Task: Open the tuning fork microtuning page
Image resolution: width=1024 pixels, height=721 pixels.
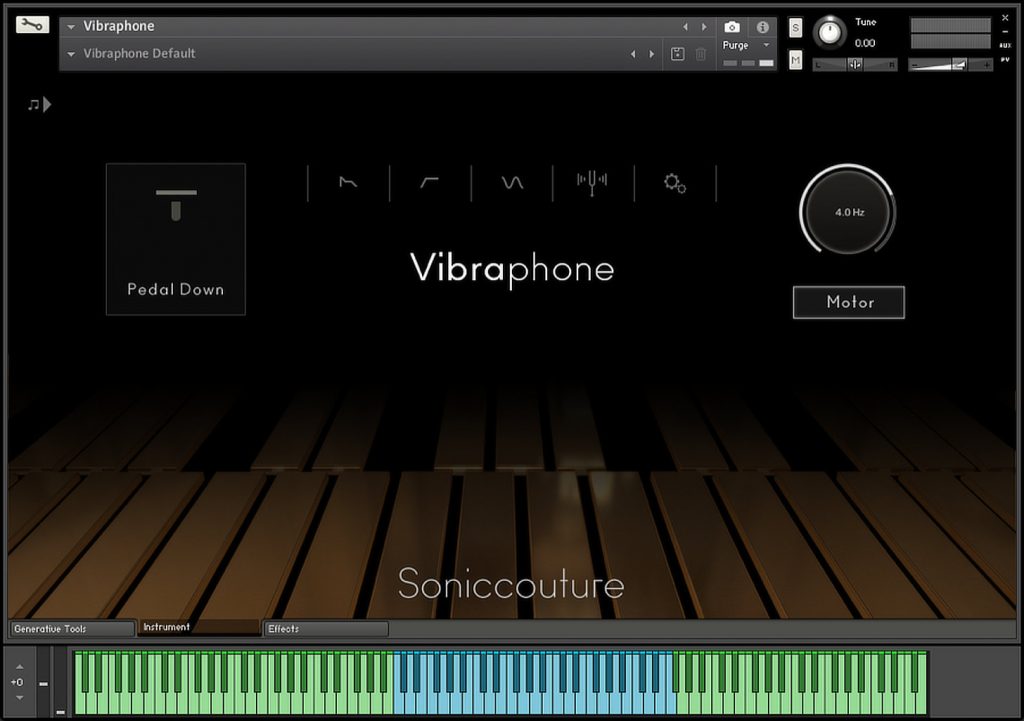Action: click(590, 183)
